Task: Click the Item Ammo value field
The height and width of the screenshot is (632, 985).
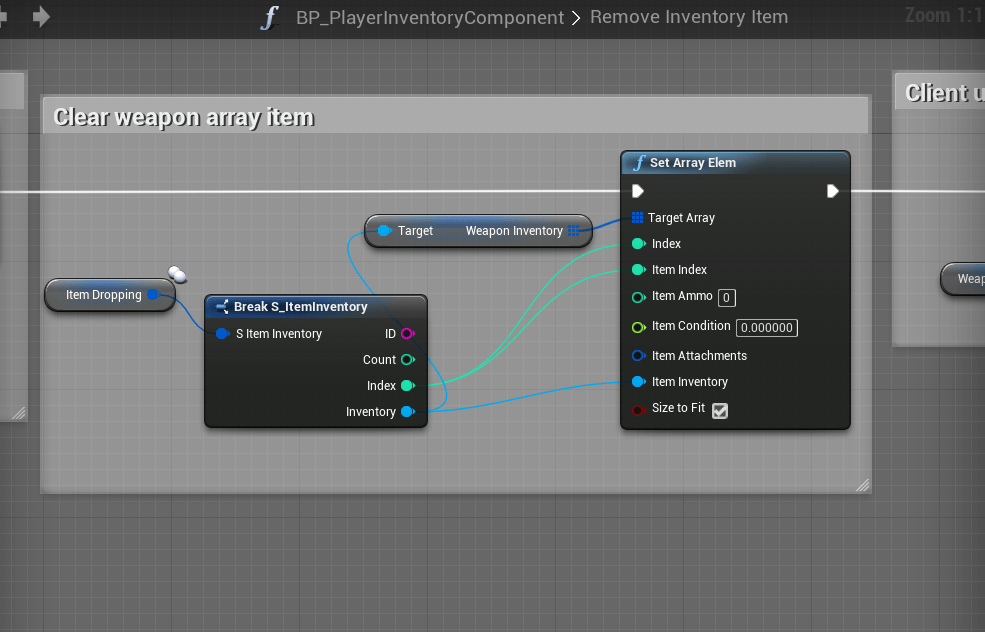Action: (727, 297)
